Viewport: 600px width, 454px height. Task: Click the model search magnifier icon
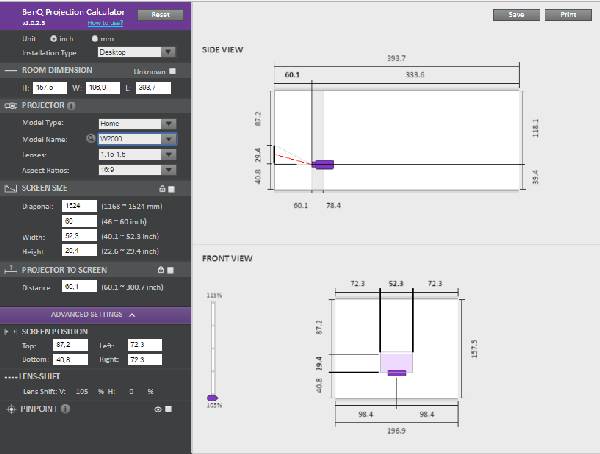coord(90,138)
